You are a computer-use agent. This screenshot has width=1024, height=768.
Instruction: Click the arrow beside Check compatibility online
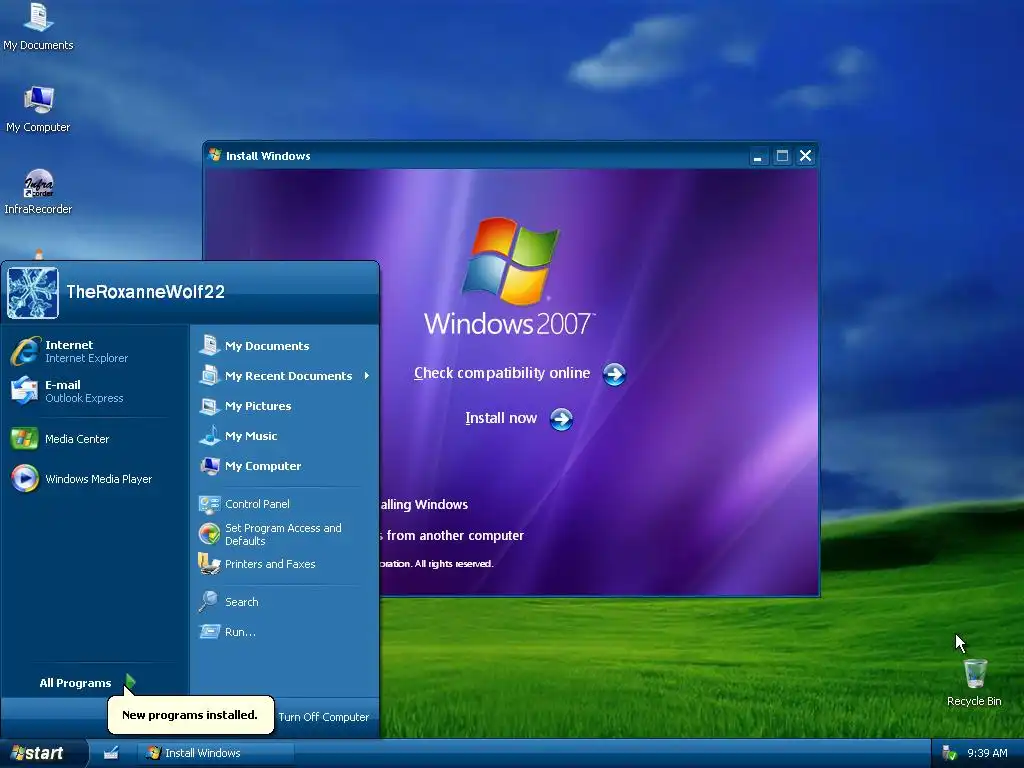click(614, 374)
